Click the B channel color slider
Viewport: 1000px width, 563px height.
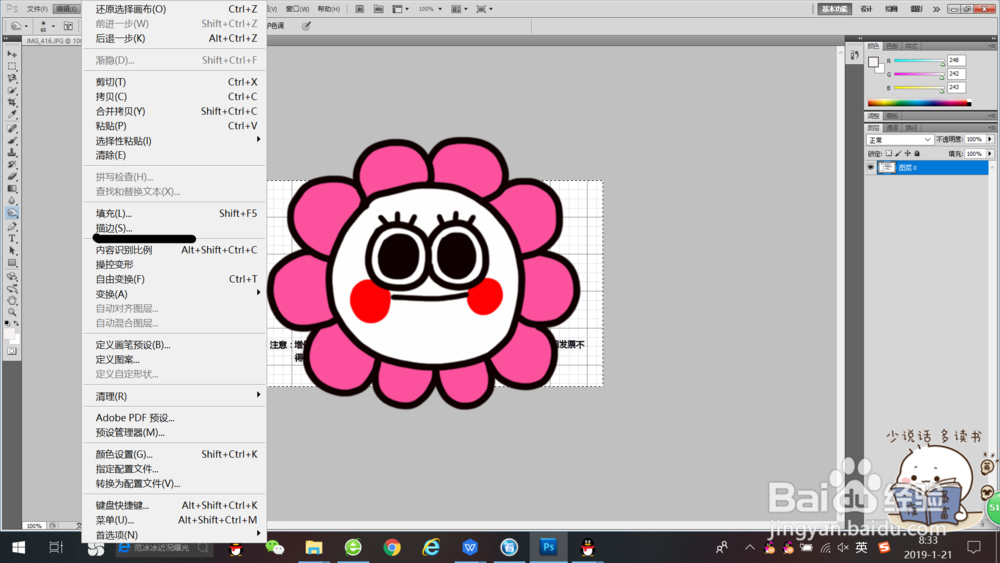(x=919, y=88)
